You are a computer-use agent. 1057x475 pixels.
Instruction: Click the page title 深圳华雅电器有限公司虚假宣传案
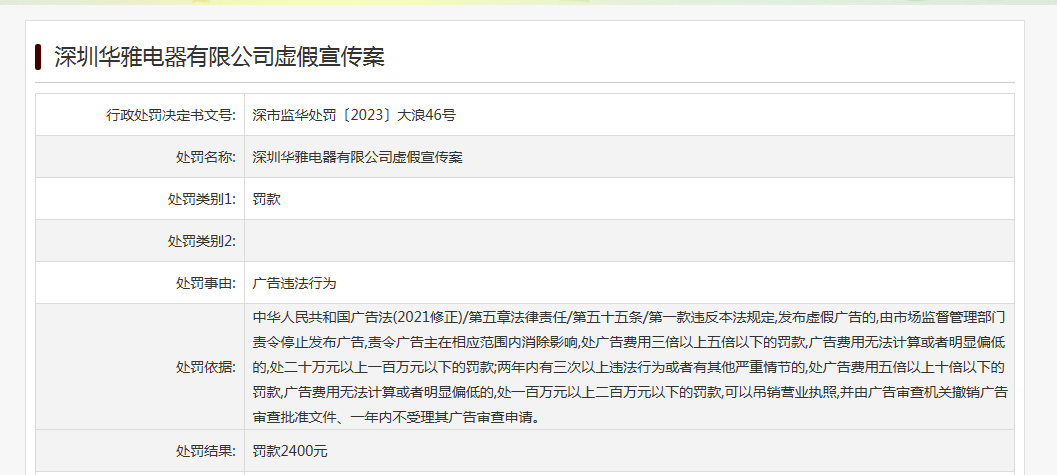pos(219,57)
